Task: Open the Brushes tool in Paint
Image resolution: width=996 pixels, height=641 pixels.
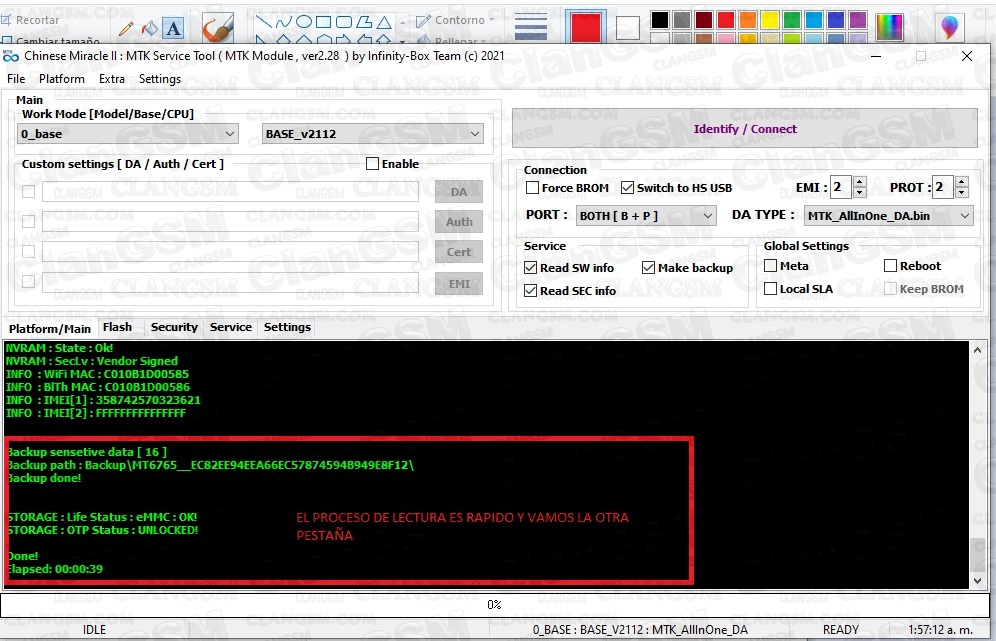Action: (216, 27)
